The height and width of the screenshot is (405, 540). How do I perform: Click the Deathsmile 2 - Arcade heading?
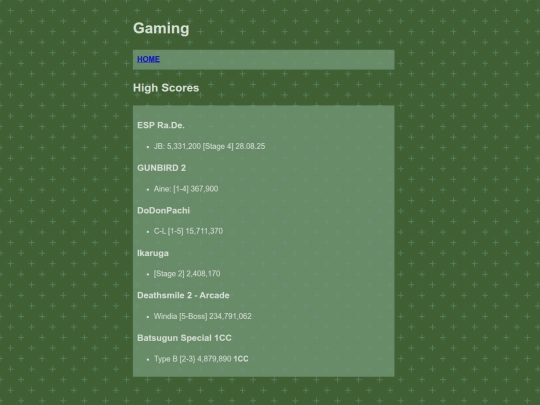point(183,295)
